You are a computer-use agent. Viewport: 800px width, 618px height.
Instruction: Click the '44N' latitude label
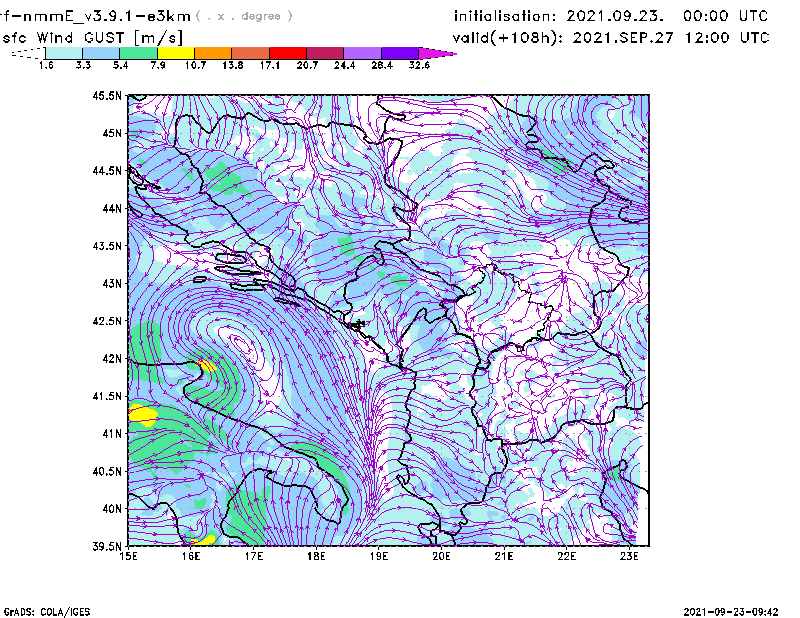[x=112, y=208]
